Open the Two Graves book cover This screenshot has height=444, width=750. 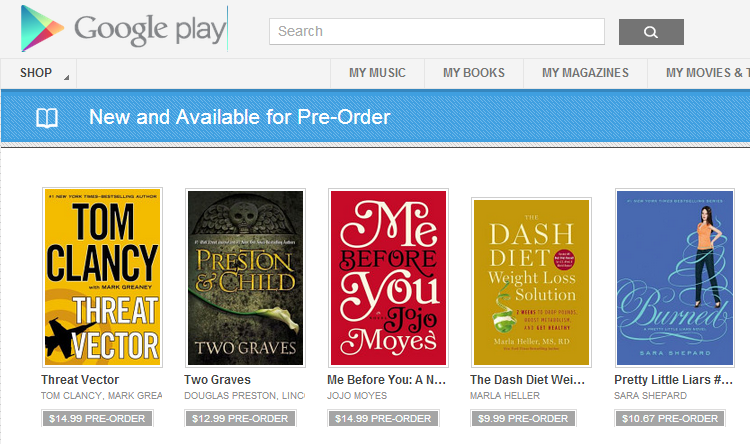click(245, 277)
